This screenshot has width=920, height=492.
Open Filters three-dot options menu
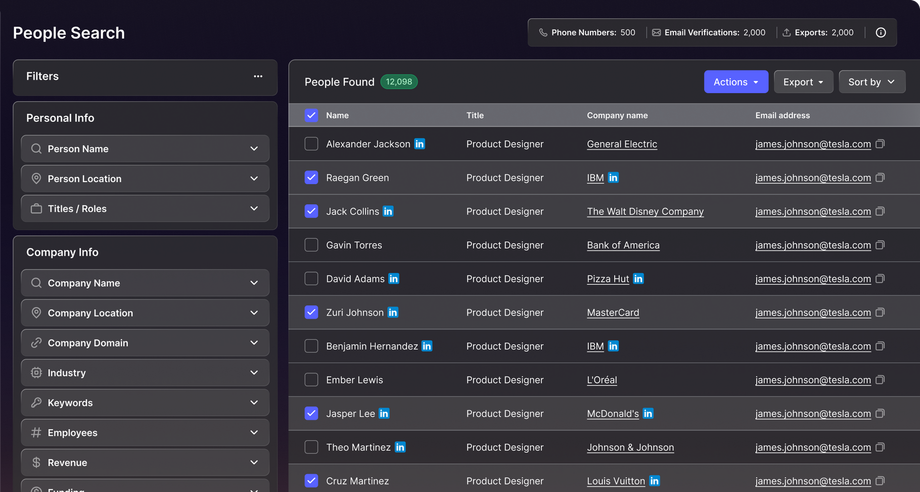pos(258,76)
